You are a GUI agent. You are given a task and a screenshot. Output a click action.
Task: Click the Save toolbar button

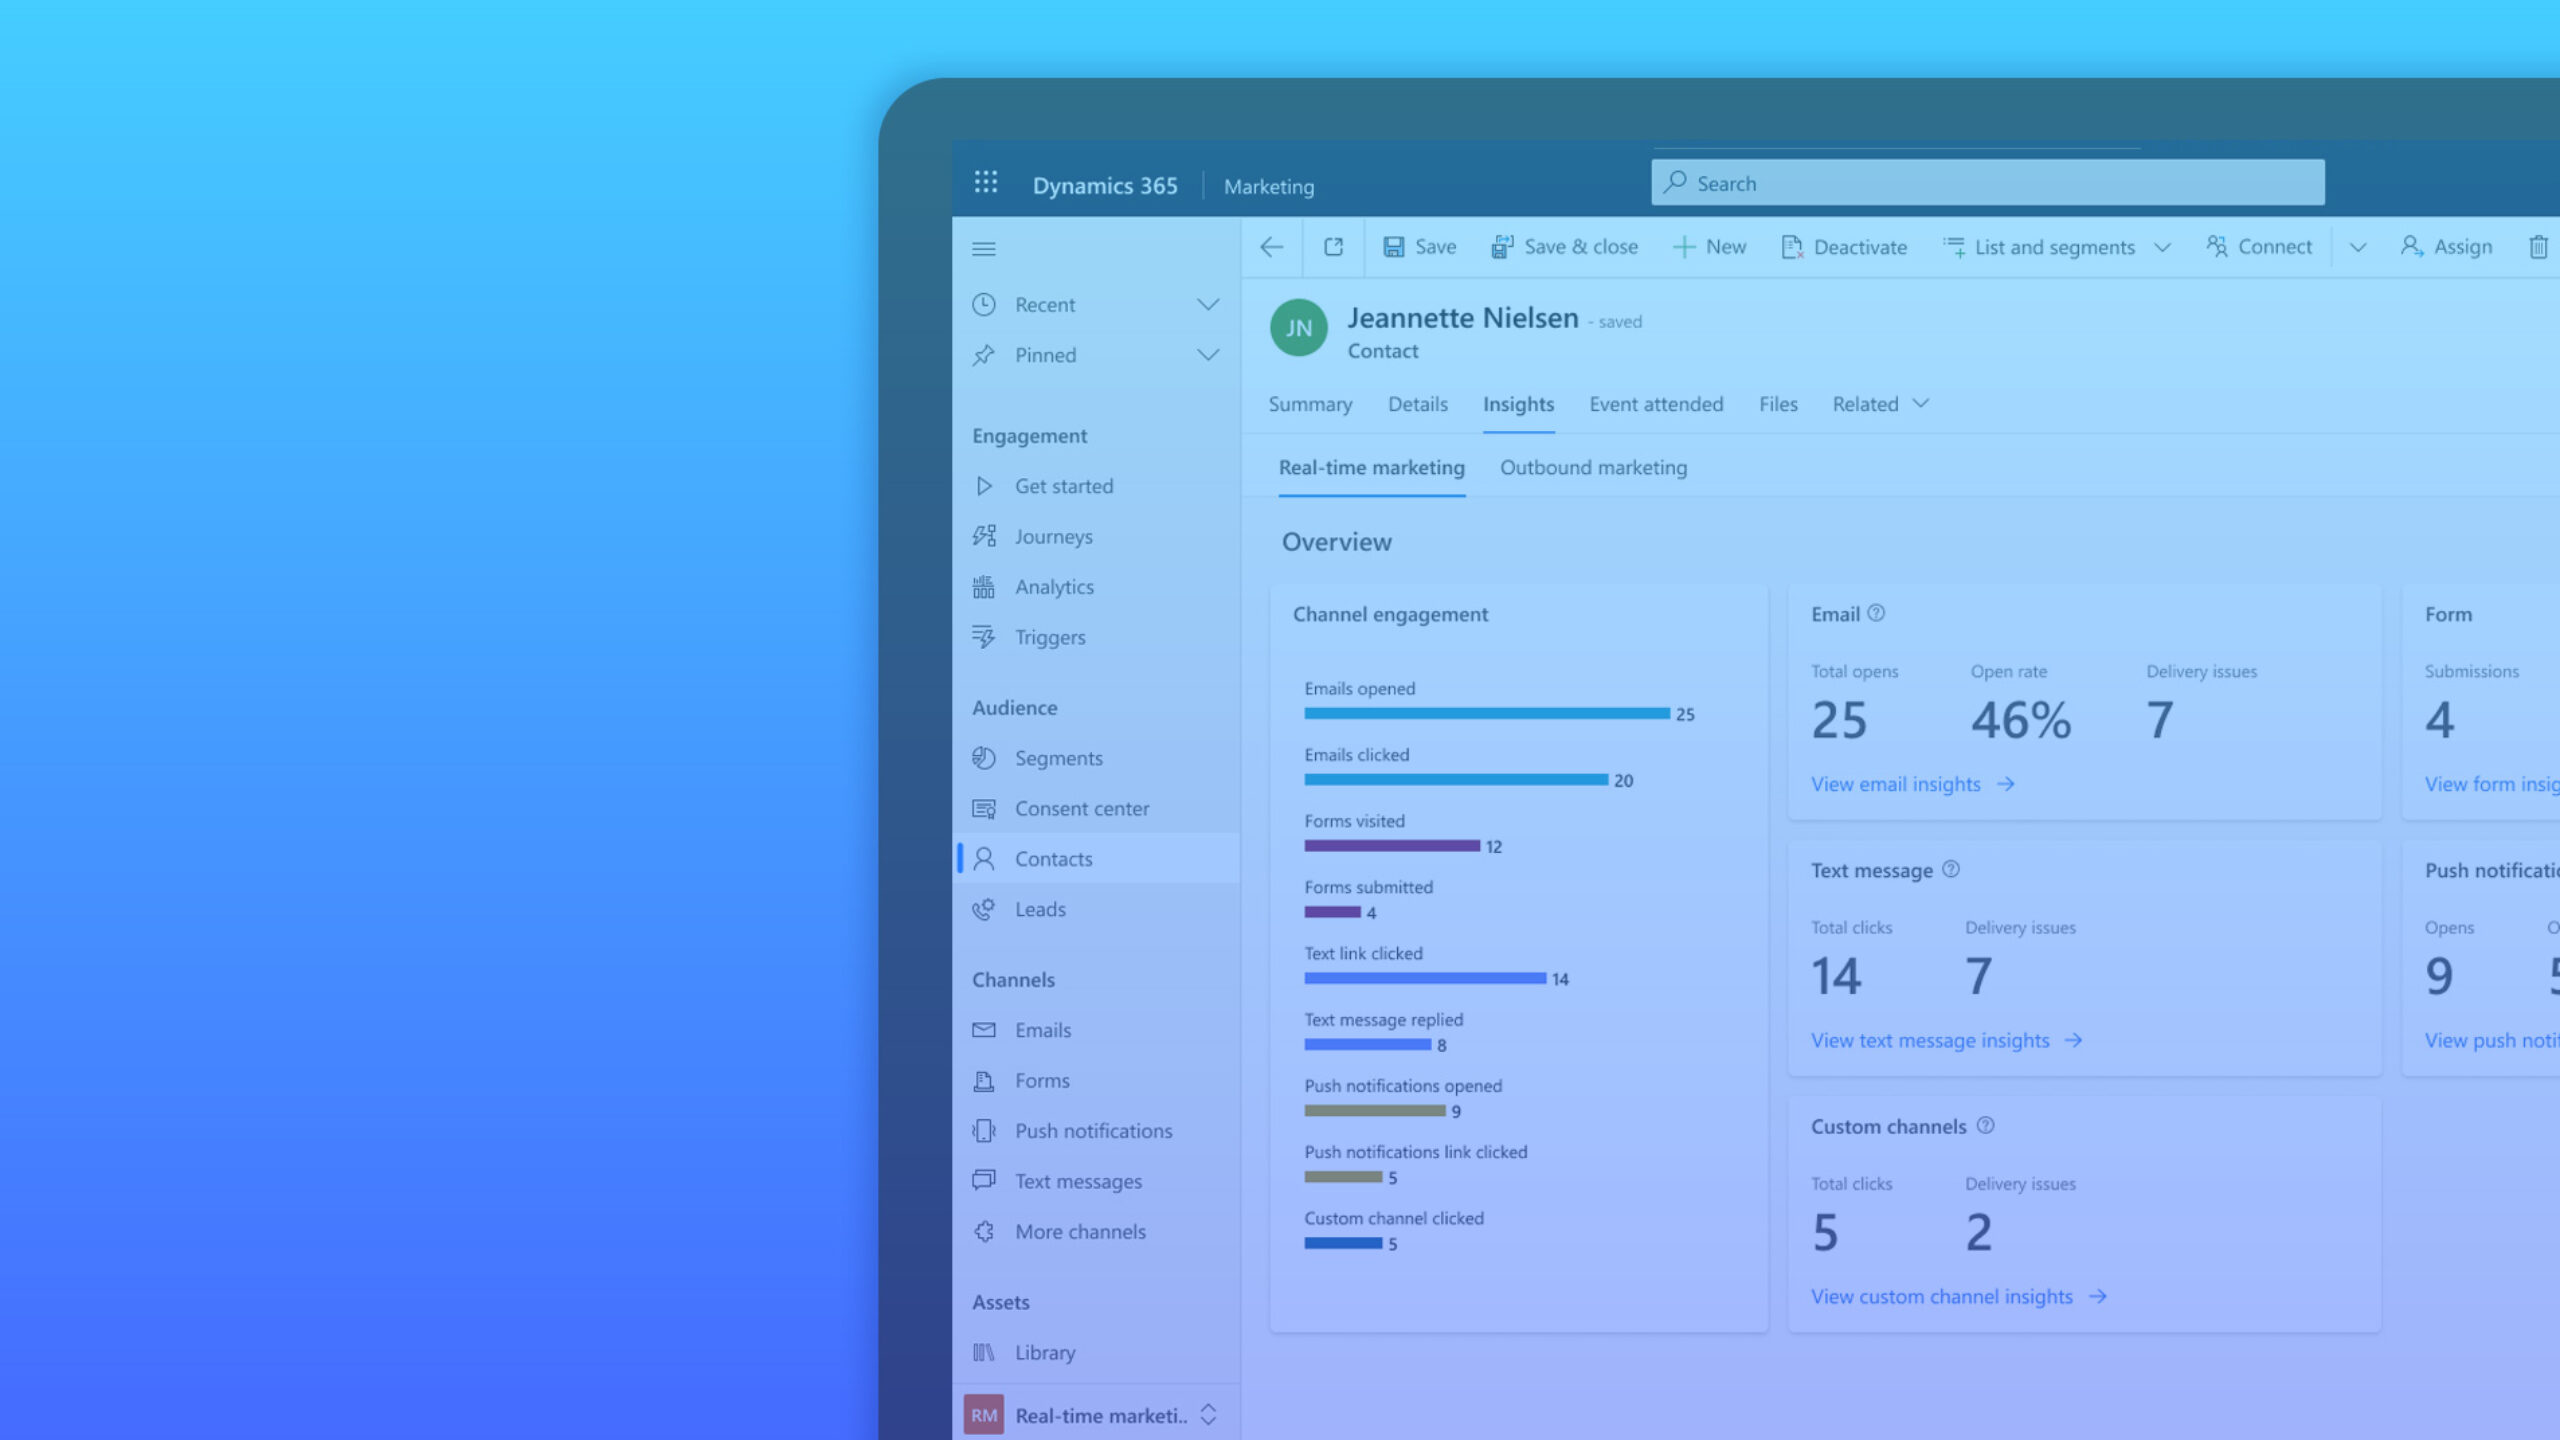click(x=1419, y=247)
